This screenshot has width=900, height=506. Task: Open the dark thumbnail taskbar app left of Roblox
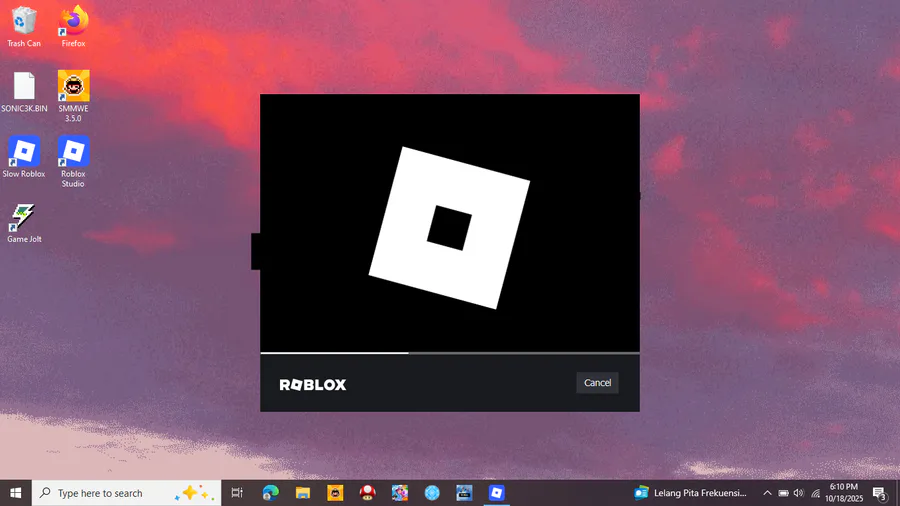pyautogui.click(x=464, y=493)
